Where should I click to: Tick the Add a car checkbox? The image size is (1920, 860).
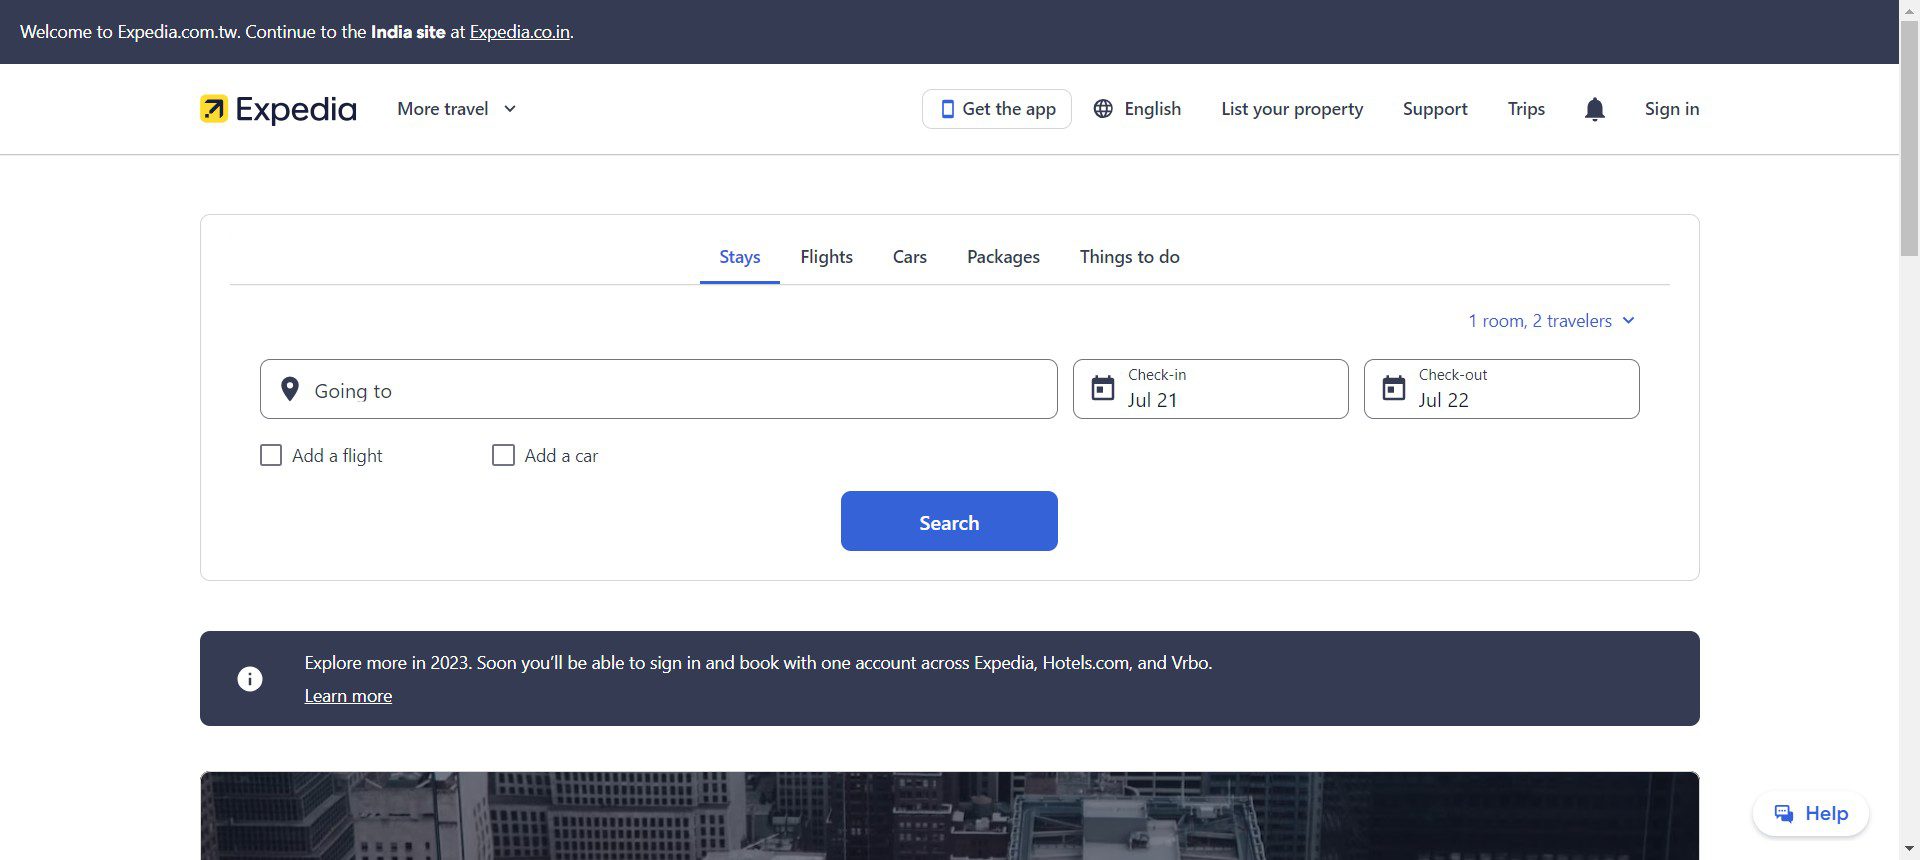[x=503, y=456]
